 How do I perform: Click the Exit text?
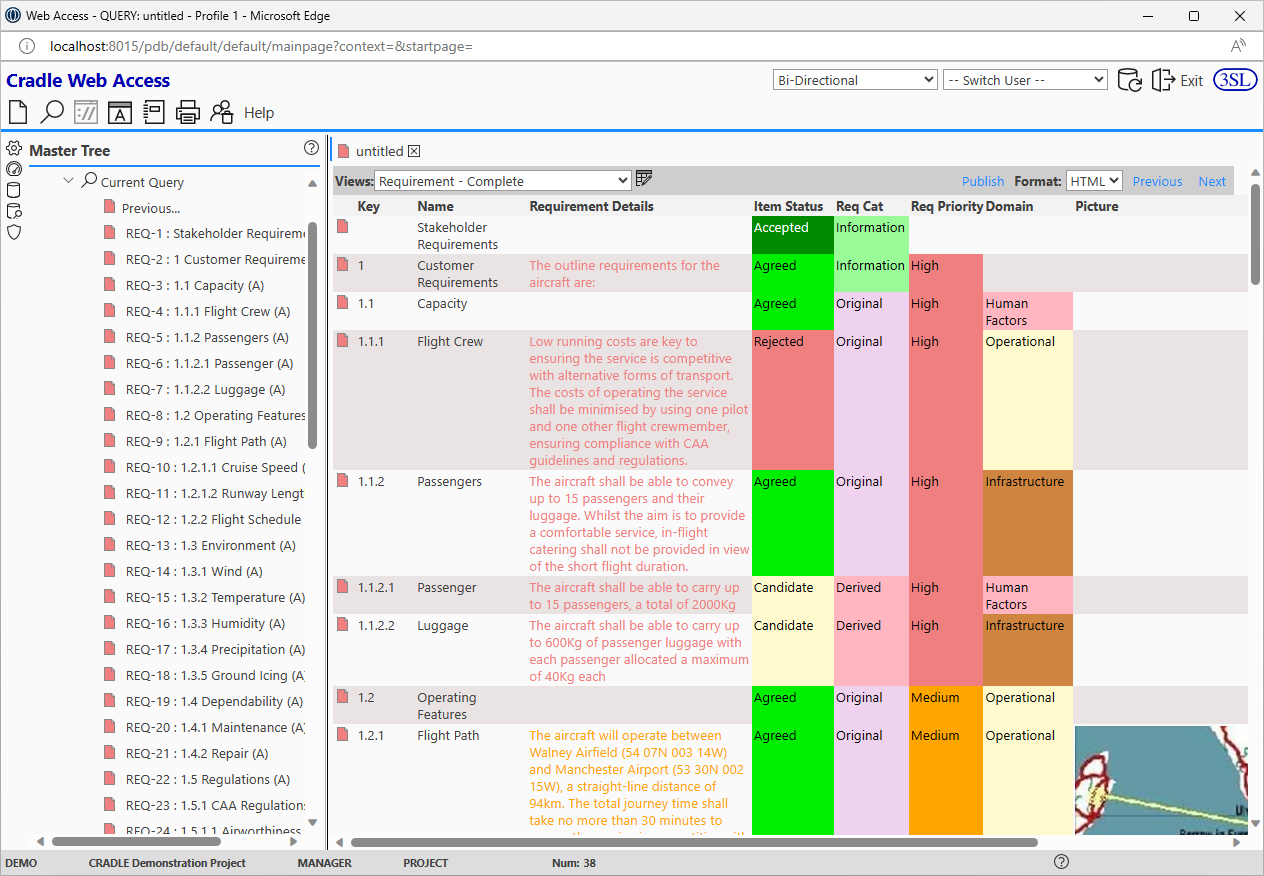pos(1192,81)
